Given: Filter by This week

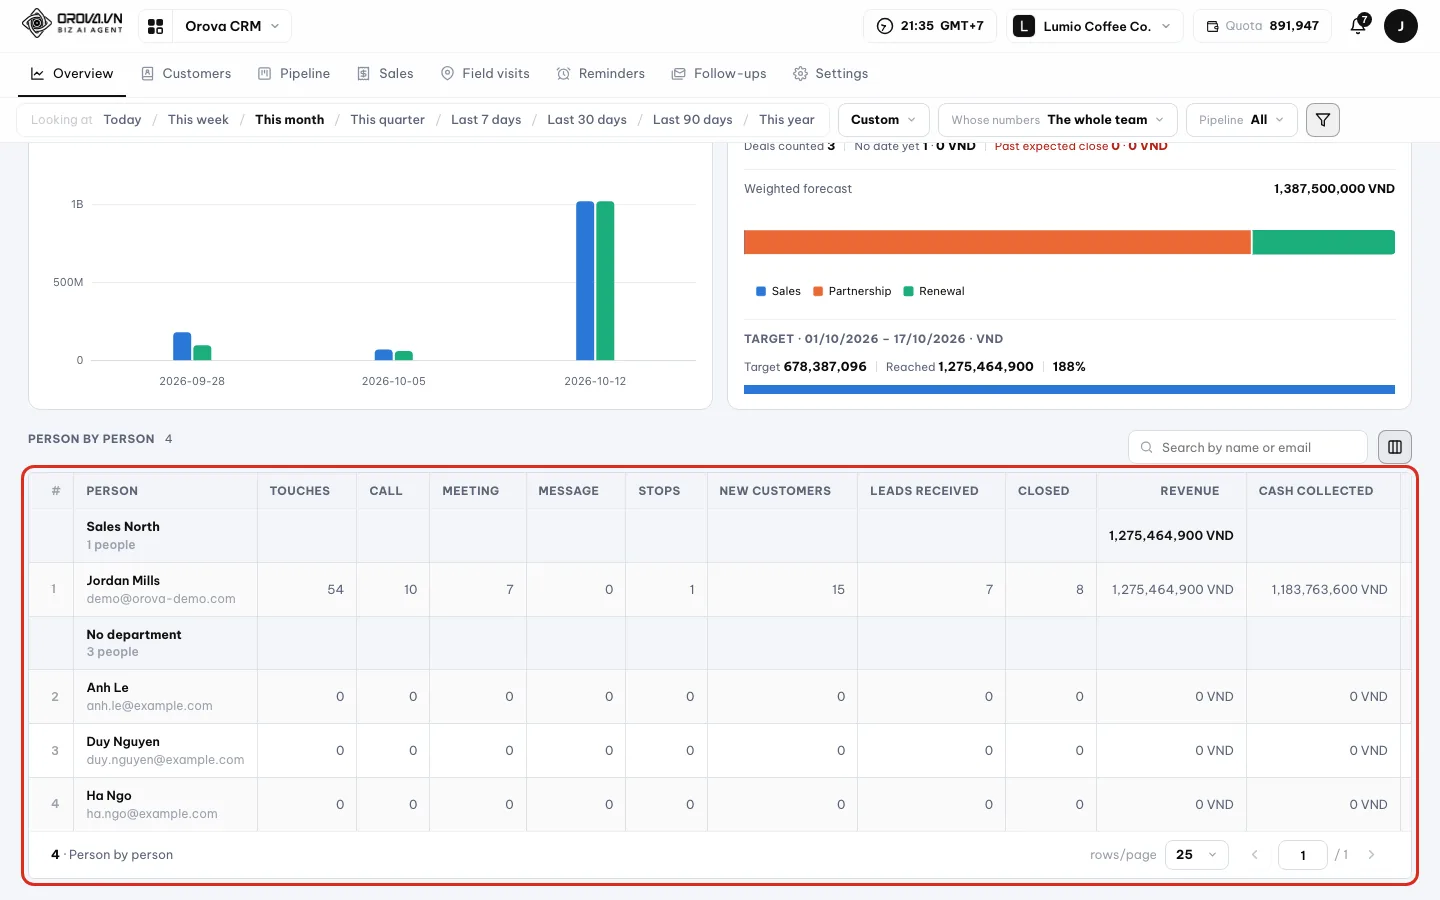Looking at the screenshot, I should coord(198,120).
